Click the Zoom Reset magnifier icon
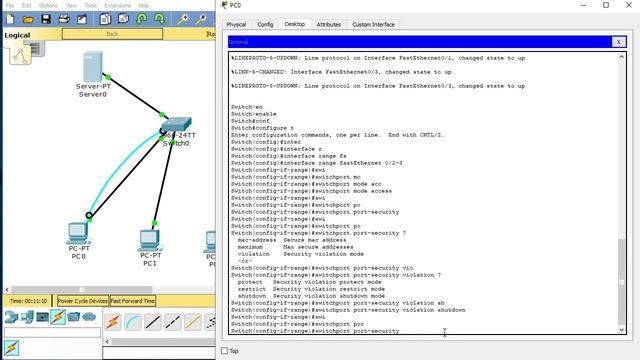The height and width of the screenshot is (360, 640). pos(201,19)
